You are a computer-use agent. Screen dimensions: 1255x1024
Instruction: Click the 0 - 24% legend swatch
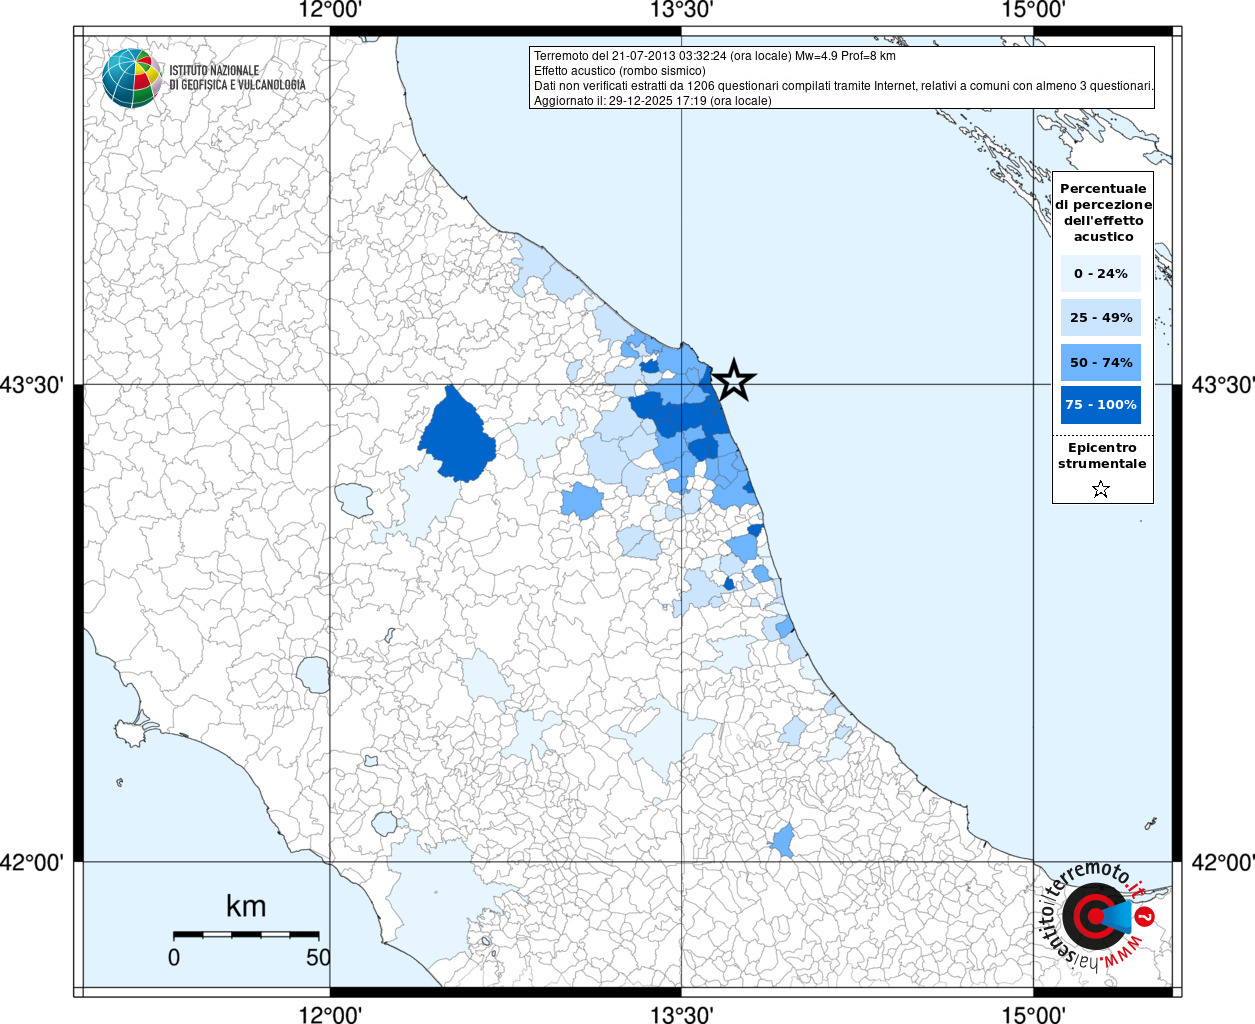tap(1101, 273)
